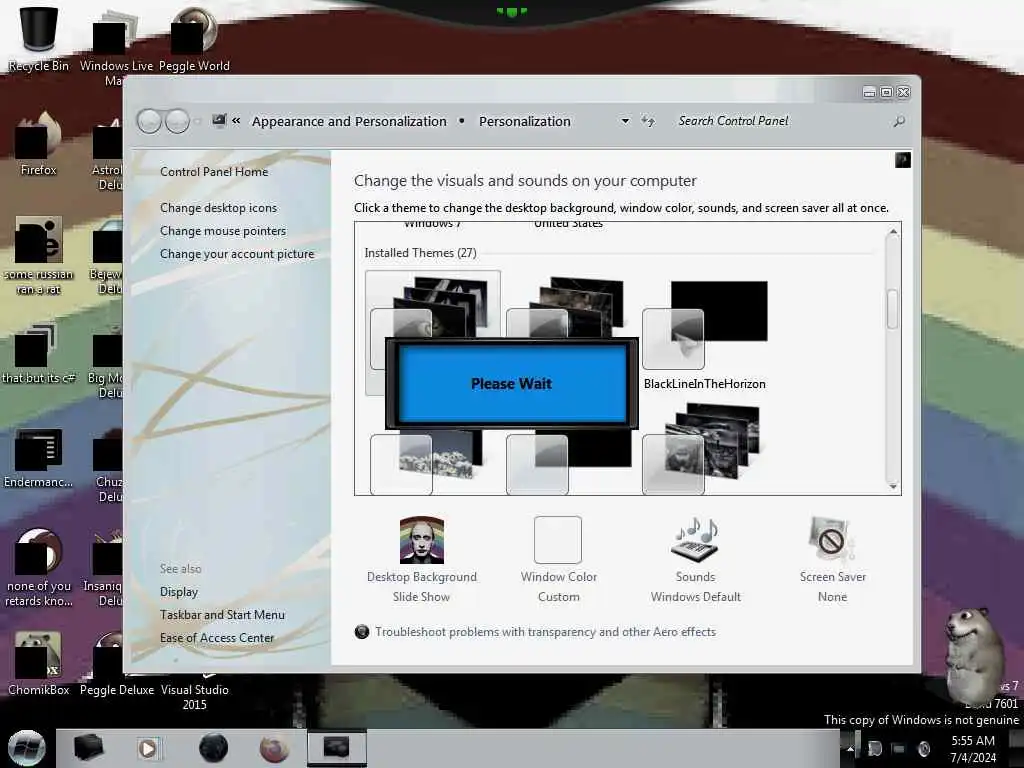
Task: Click the dark folder taskbar icon
Action: click(88, 748)
